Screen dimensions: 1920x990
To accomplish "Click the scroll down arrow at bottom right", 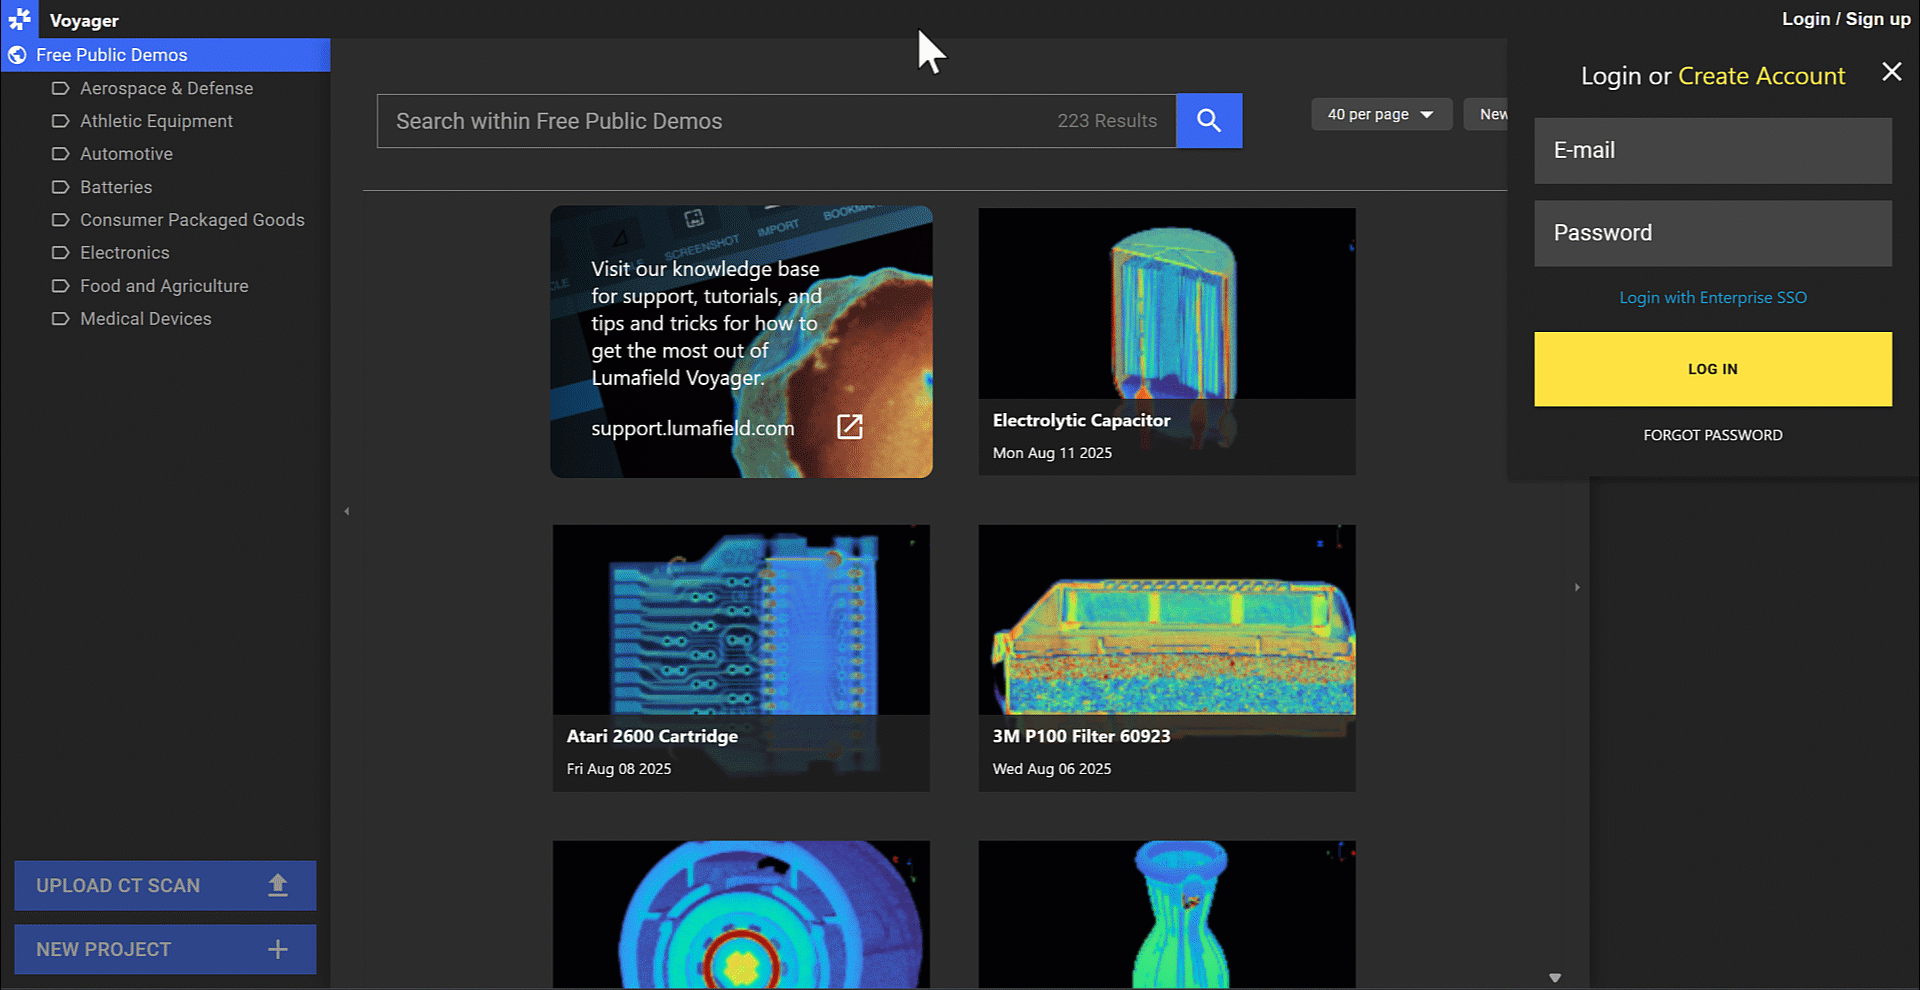I will click(1555, 978).
